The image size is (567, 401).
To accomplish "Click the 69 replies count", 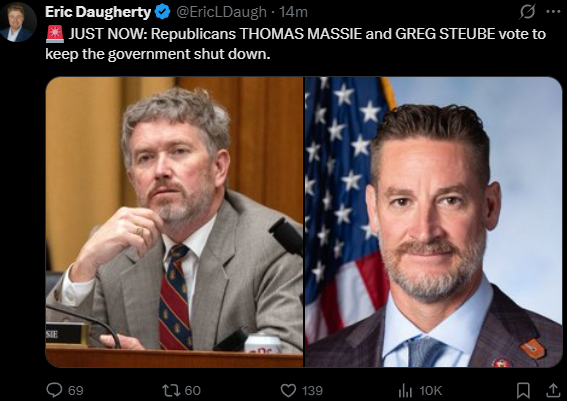I will 76,391.
